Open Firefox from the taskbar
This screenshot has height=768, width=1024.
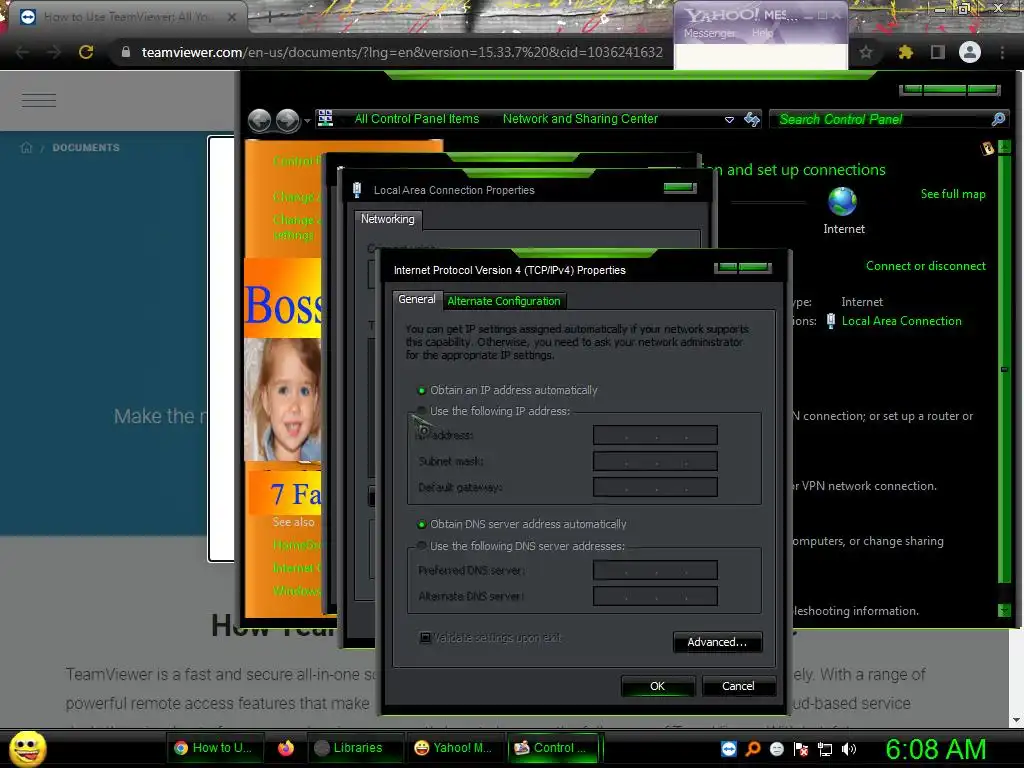(286, 748)
